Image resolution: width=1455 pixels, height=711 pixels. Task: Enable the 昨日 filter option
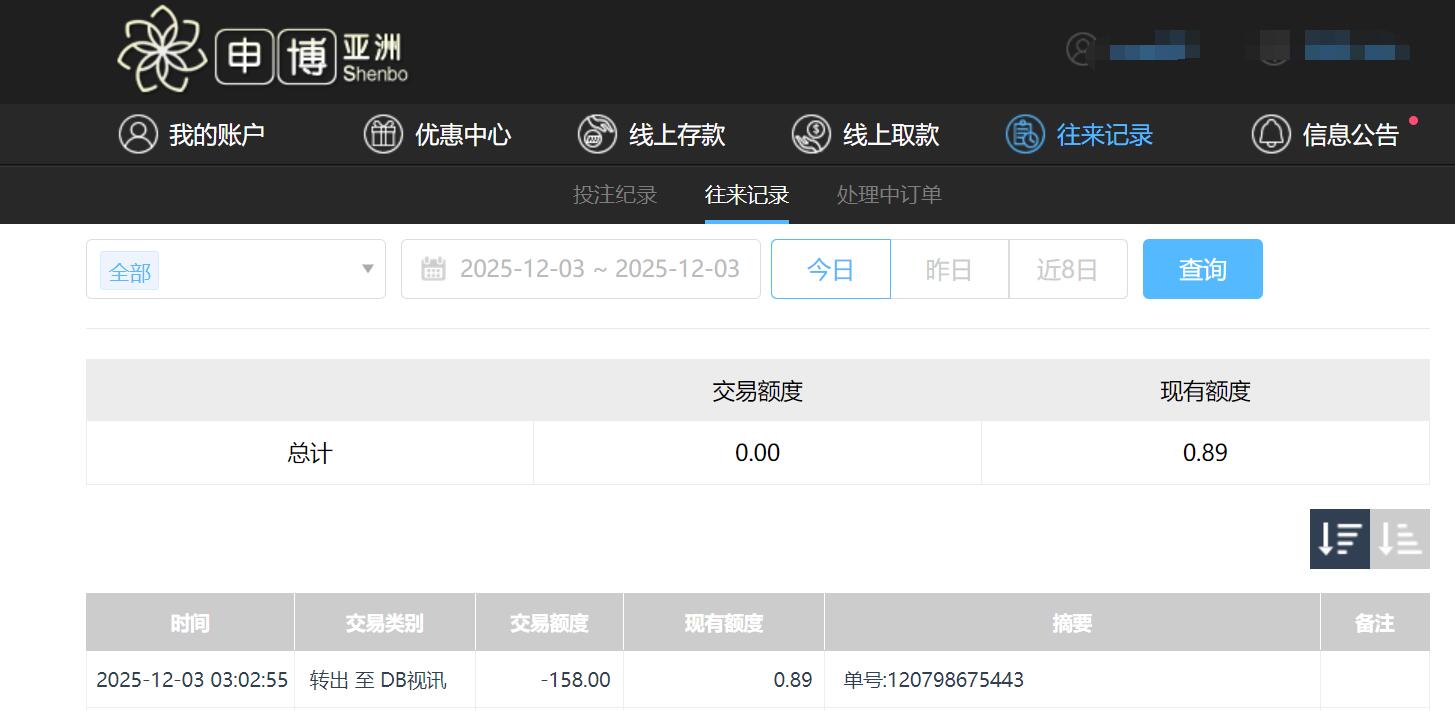948,268
